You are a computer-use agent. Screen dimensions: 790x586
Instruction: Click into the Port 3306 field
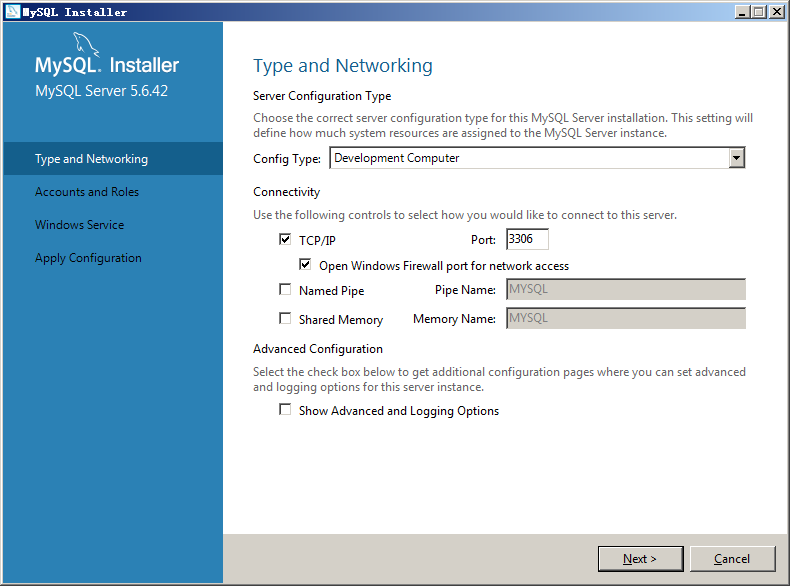click(x=528, y=239)
